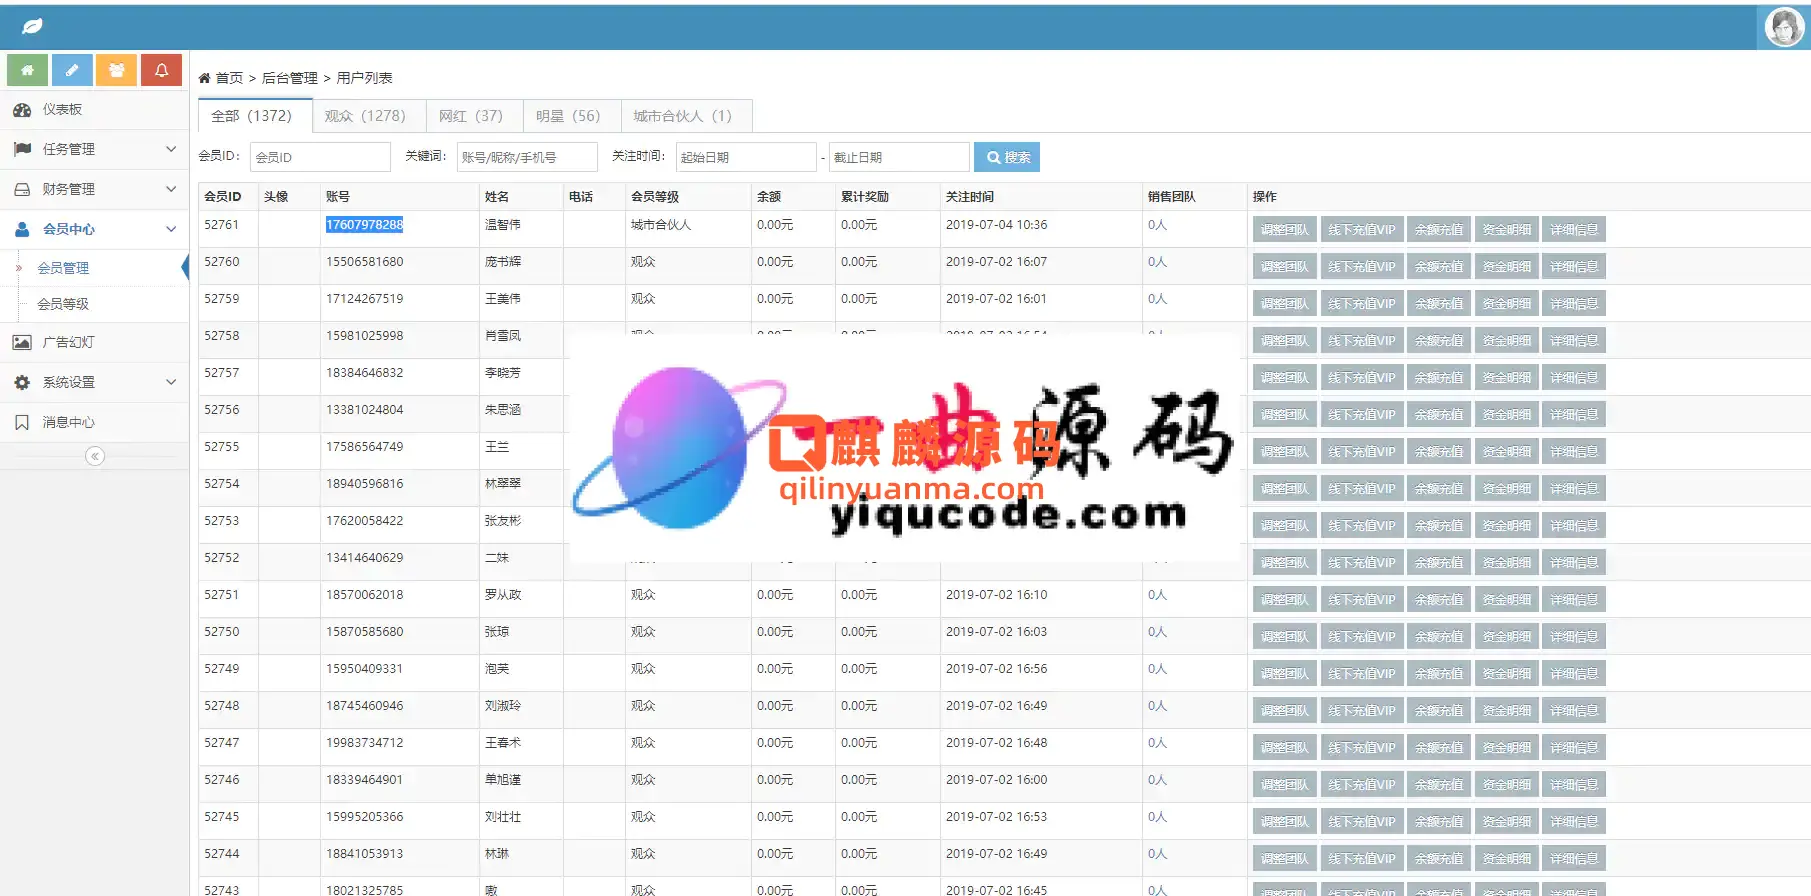Screen dimensions: 1811x896
Task: Click account number 18745460946
Action: click(364, 706)
